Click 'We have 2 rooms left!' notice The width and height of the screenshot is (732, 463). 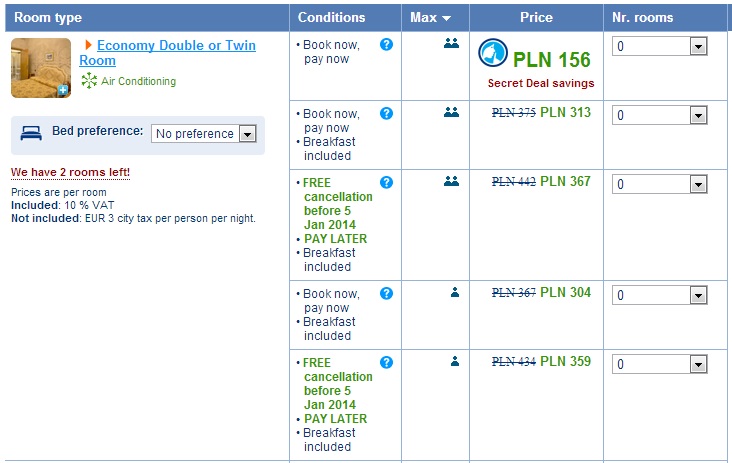[70, 172]
